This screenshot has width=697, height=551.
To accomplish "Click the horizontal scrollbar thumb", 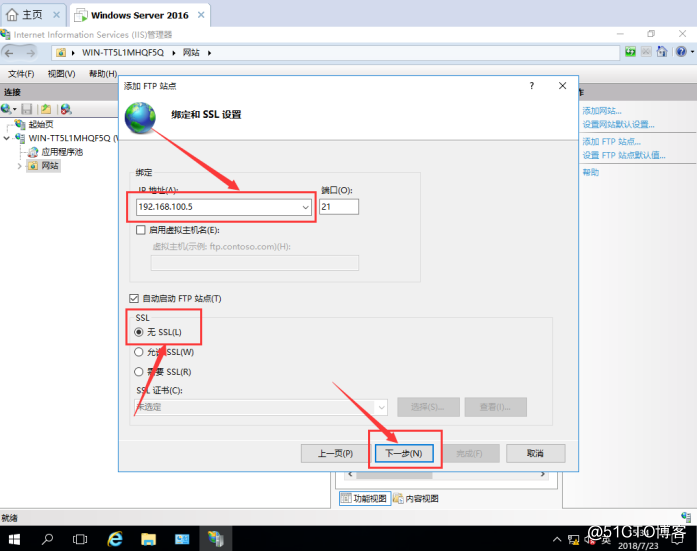I will pyautogui.click(x=394, y=475).
